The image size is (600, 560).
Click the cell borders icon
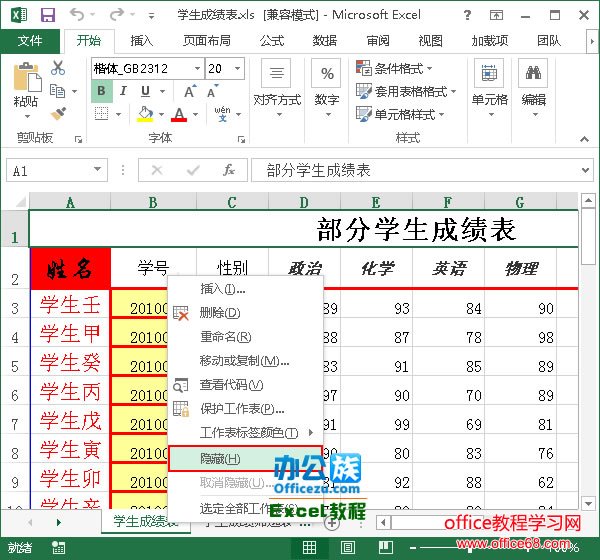[x=101, y=114]
